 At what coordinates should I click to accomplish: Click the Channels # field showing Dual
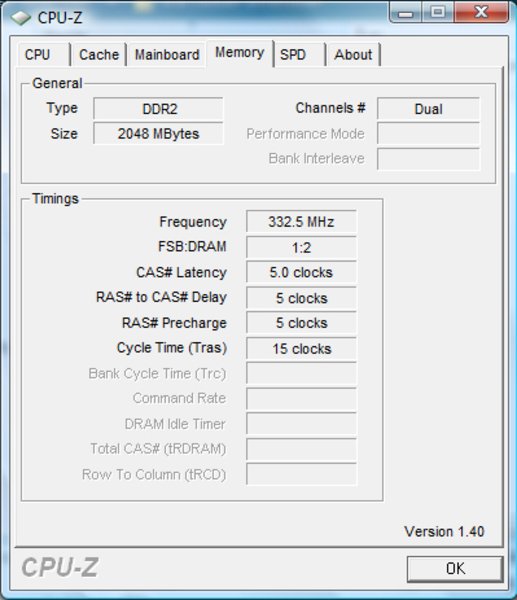pos(428,109)
